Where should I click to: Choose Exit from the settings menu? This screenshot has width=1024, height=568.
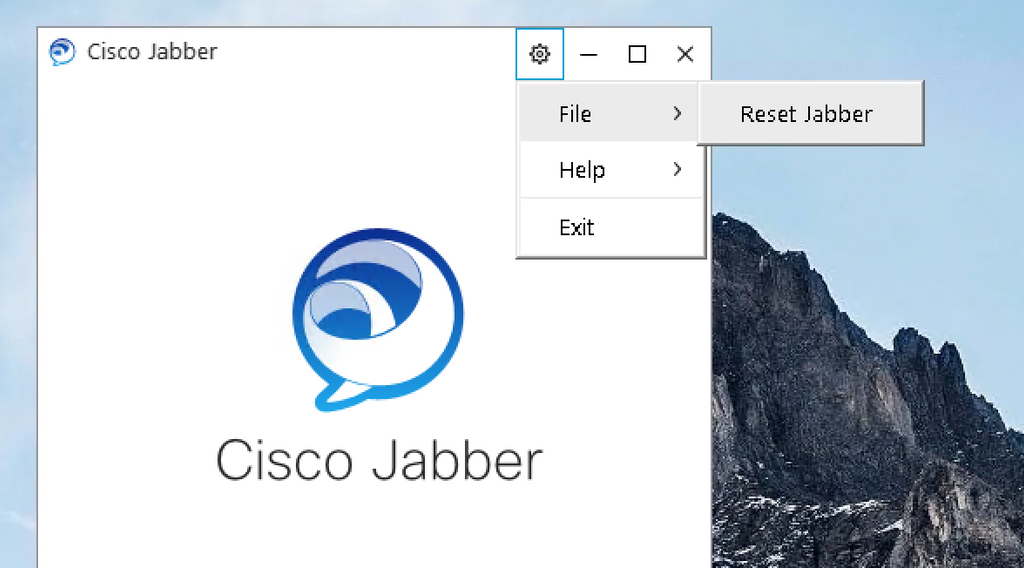click(x=577, y=228)
